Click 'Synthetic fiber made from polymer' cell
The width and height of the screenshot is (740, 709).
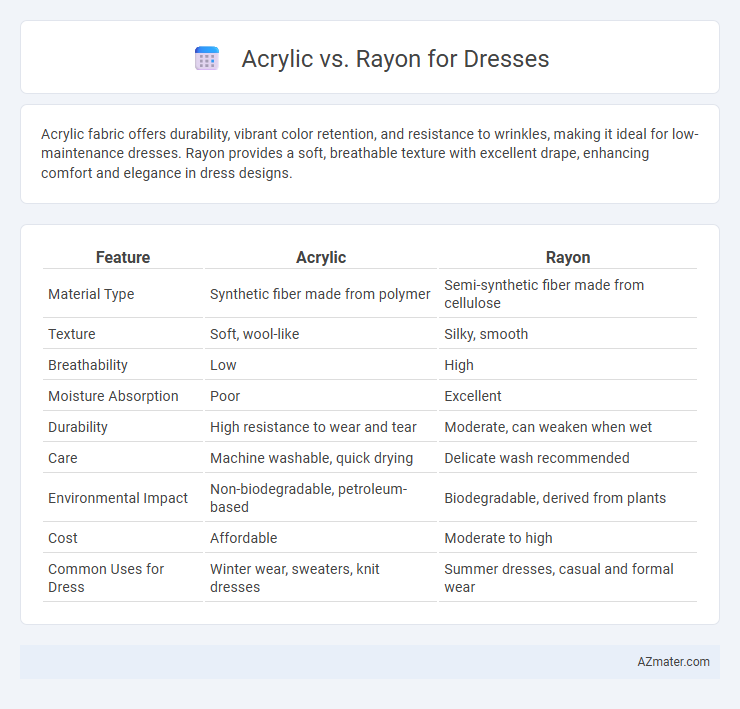tap(320, 294)
